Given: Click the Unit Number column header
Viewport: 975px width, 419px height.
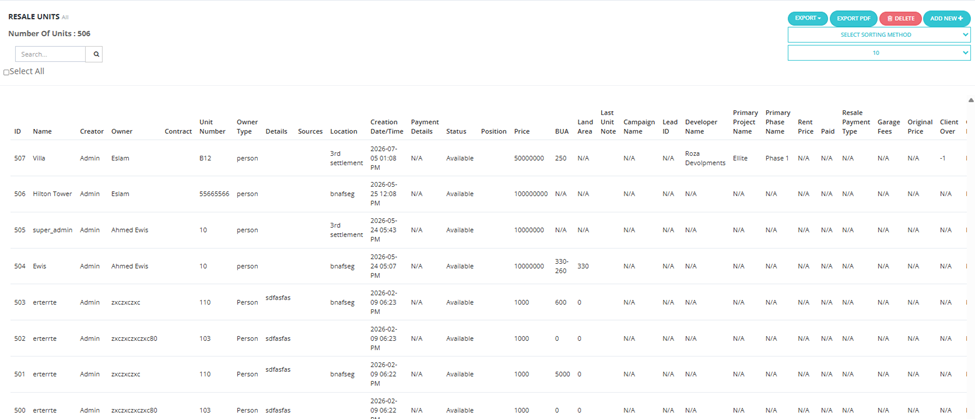Looking at the screenshot, I should (x=210, y=127).
